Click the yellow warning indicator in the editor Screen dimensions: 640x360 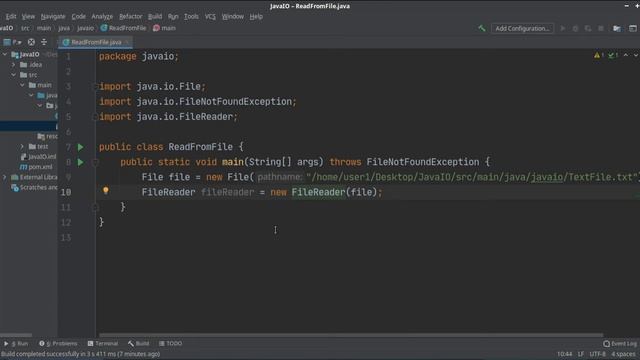598,55
